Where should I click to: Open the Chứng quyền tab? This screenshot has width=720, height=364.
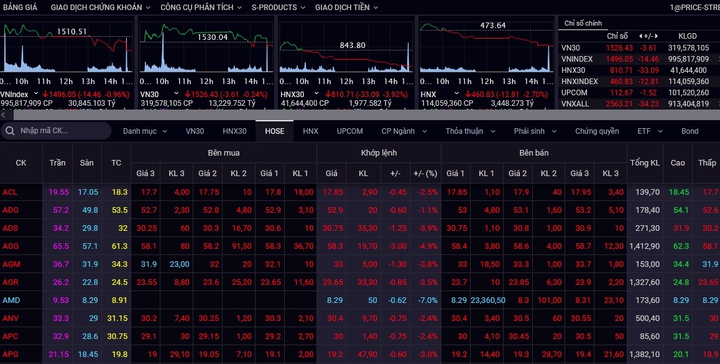[x=597, y=131]
